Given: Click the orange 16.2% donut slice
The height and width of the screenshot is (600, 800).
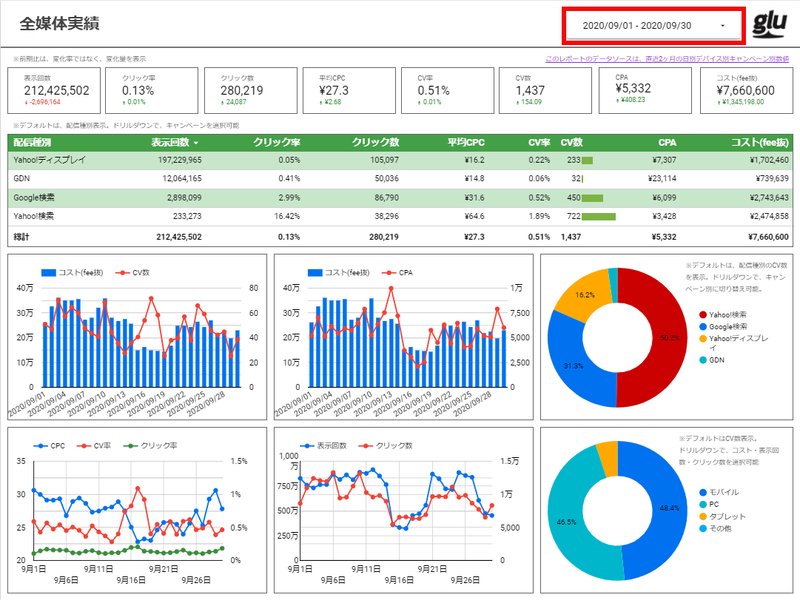Looking at the screenshot, I should (585, 295).
